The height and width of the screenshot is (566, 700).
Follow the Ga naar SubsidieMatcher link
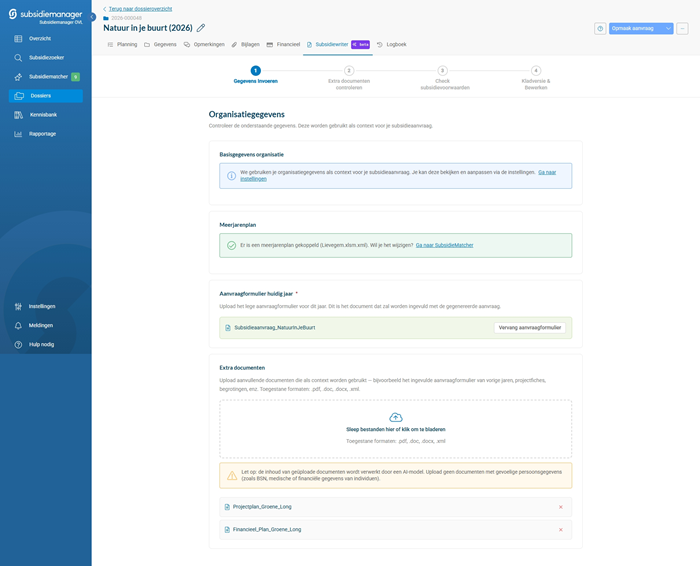coord(444,245)
